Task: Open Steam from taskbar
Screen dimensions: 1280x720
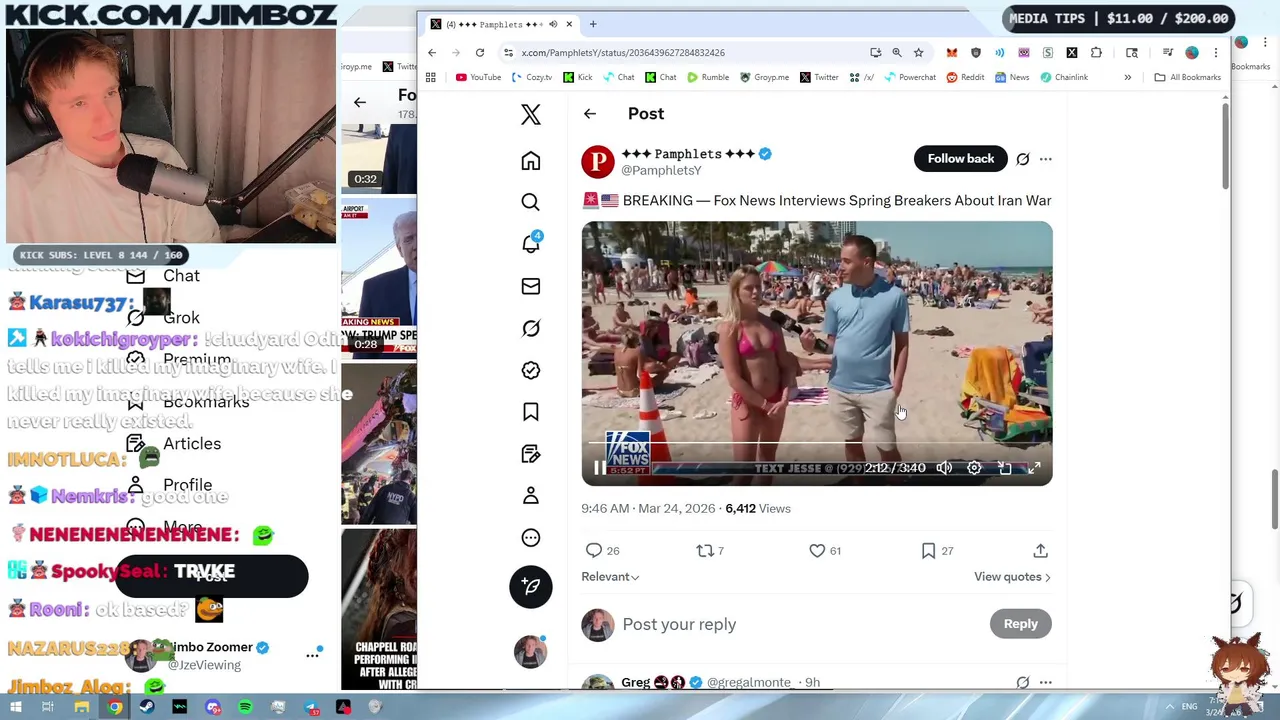Action: (147, 707)
